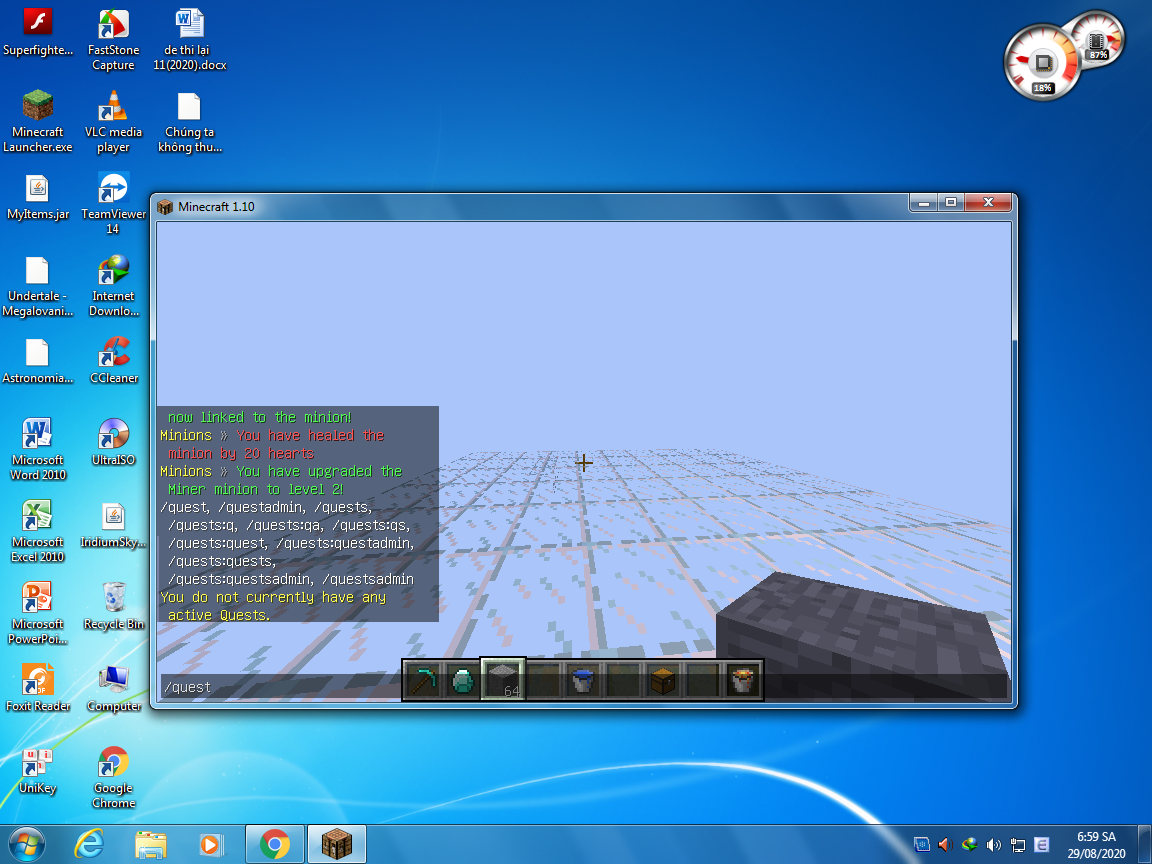This screenshot has width=1152, height=864.
Task: Open de thi lại 11(2020).docx file
Action: tap(190, 40)
